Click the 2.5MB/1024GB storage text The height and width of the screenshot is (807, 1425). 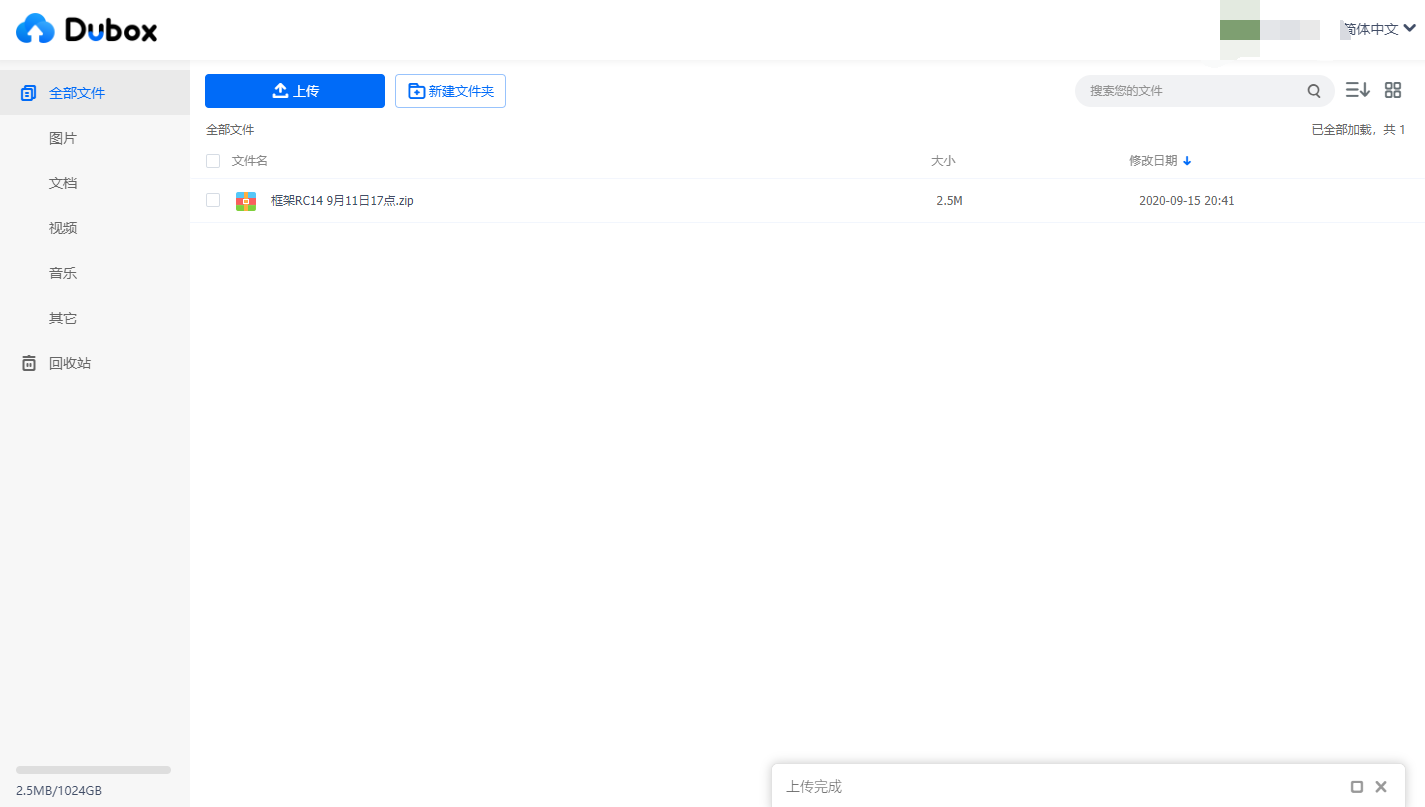pyautogui.click(x=59, y=790)
